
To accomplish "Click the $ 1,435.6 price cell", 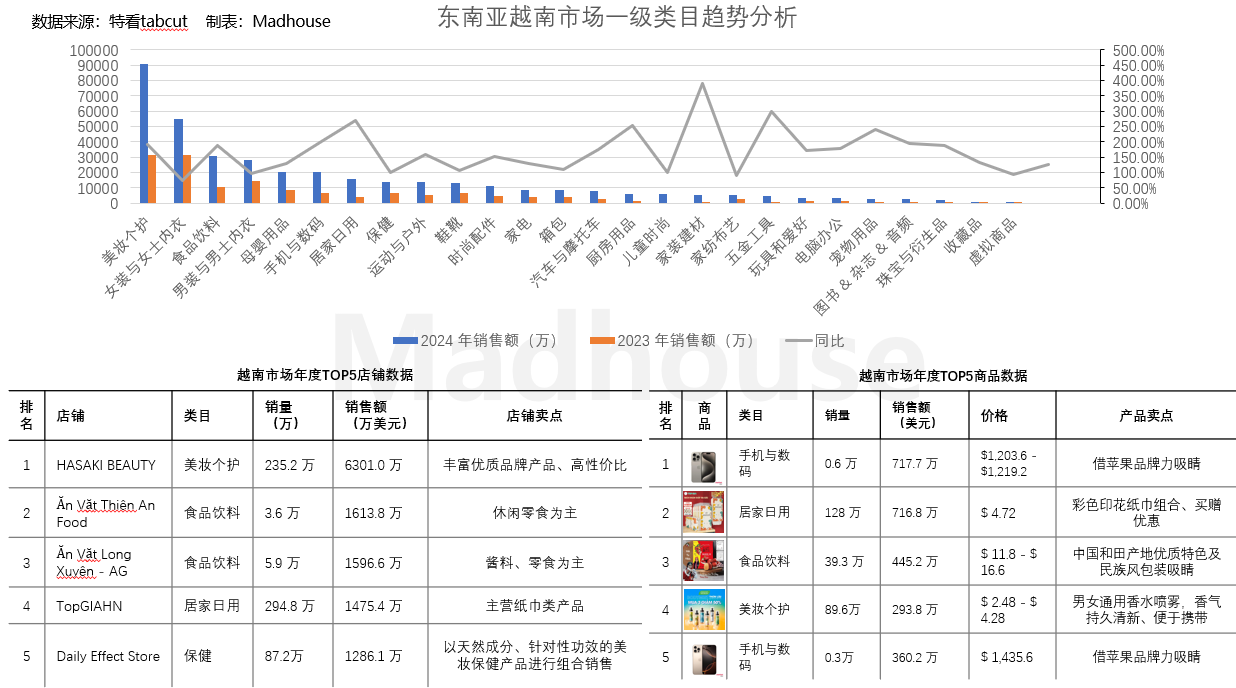I will 1007,657.
